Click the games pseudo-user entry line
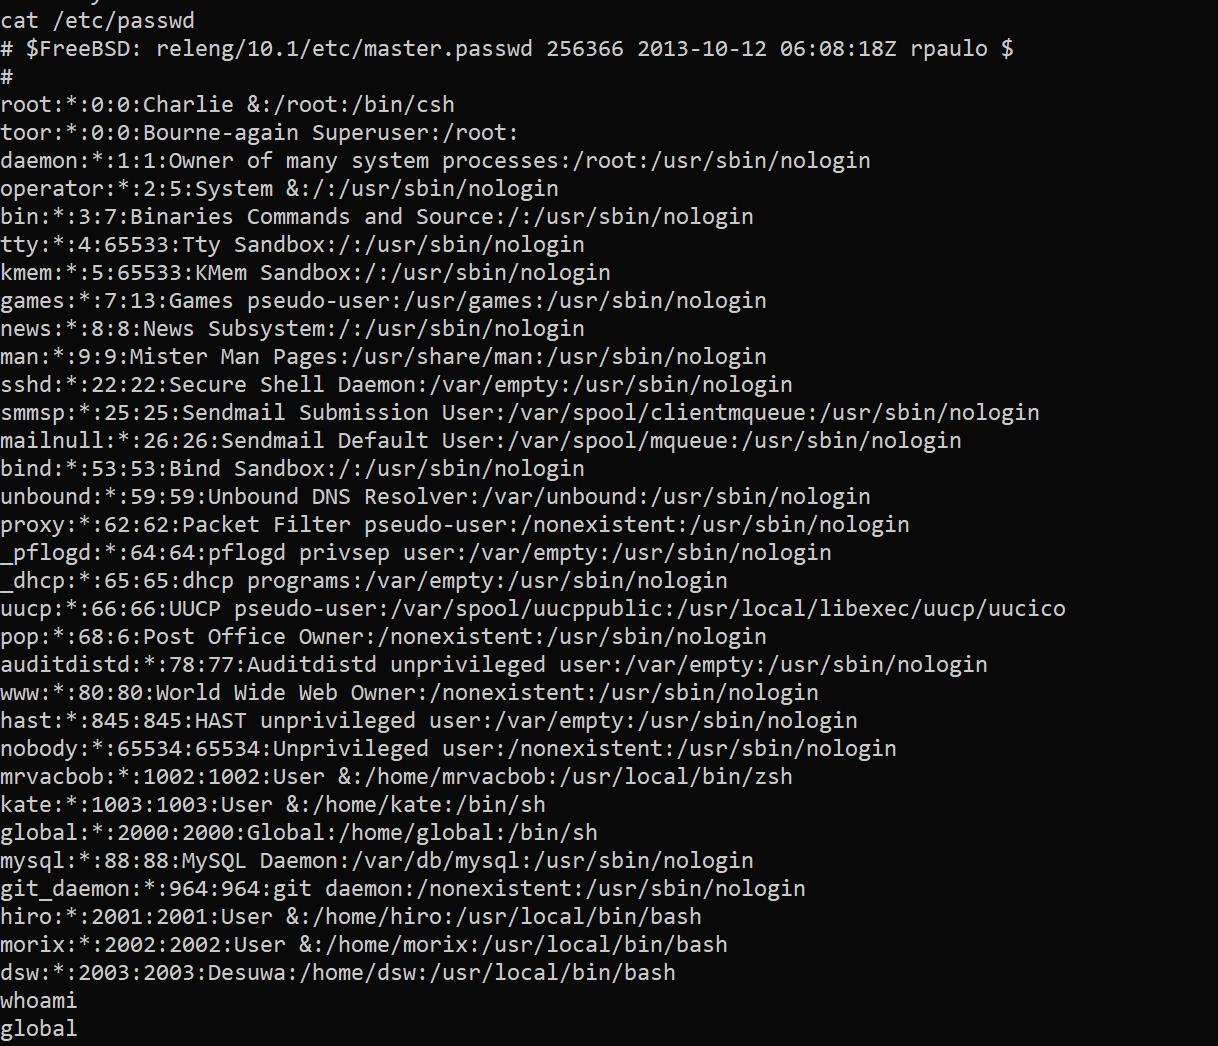The height and width of the screenshot is (1046, 1218). pos(383,300)
